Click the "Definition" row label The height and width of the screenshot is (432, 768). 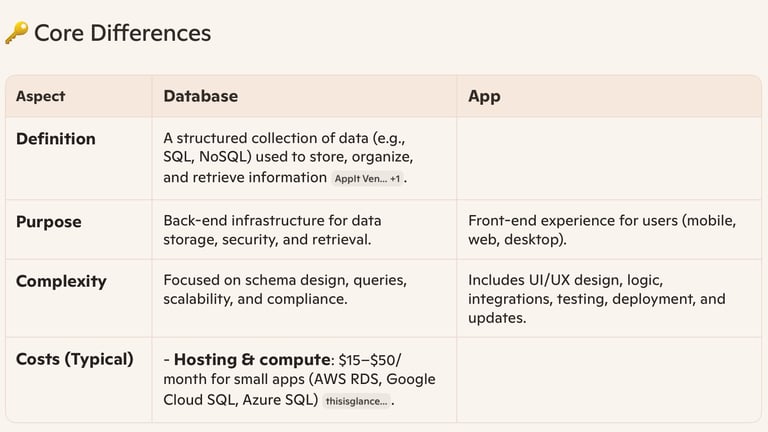[x=56, y=139]
